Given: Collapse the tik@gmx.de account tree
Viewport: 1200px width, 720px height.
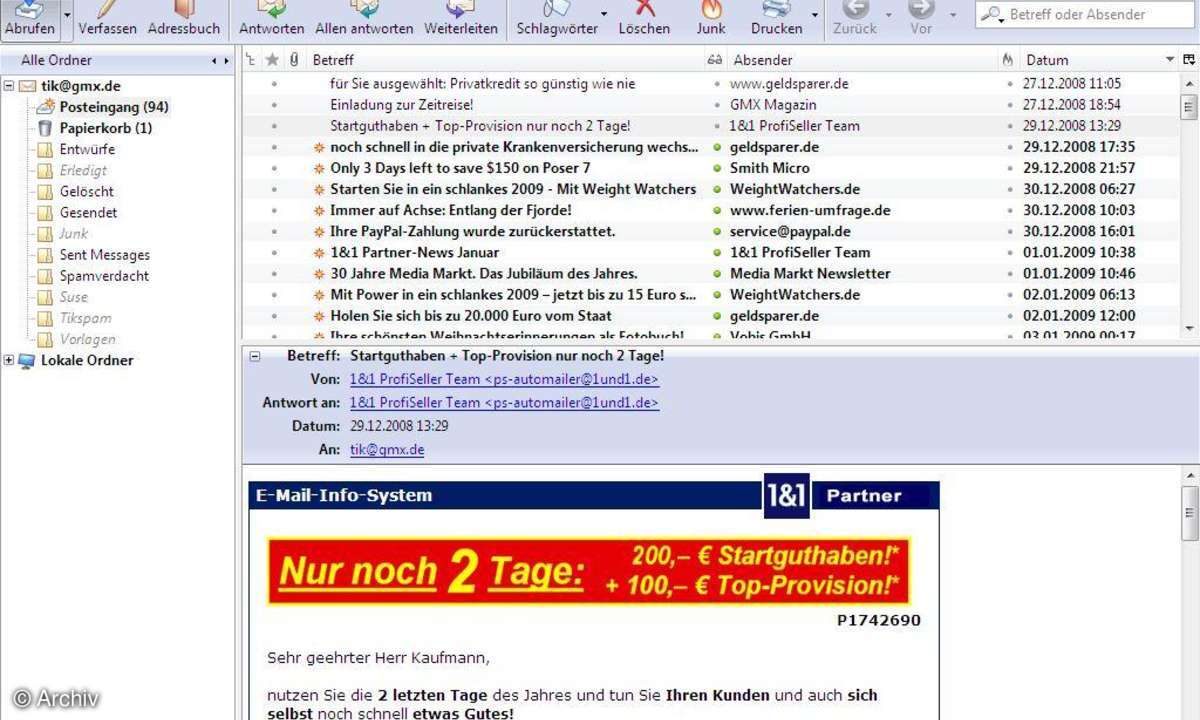Looking at the screenshot, I should coord(9,86).
